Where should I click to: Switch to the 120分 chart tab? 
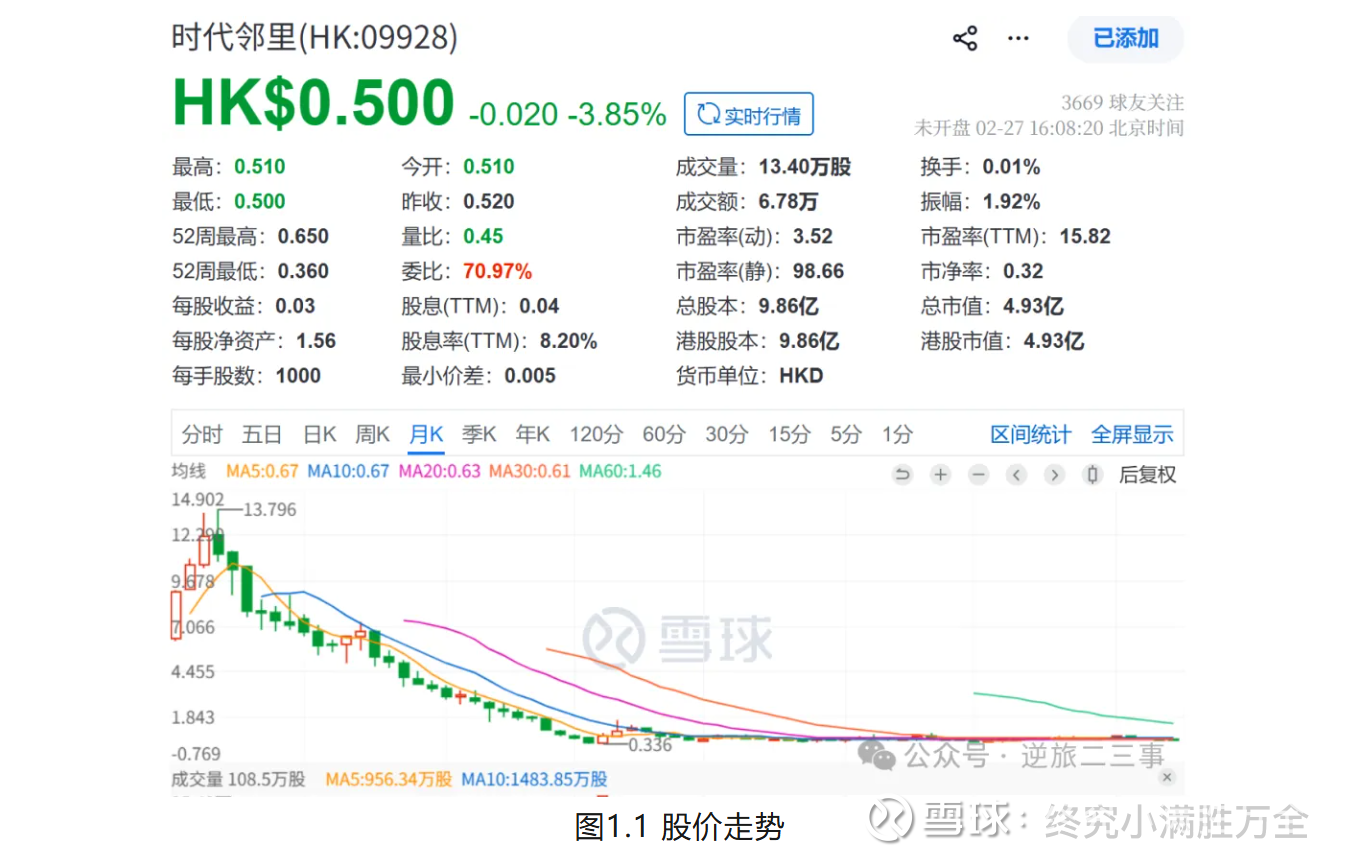point(596,434)
